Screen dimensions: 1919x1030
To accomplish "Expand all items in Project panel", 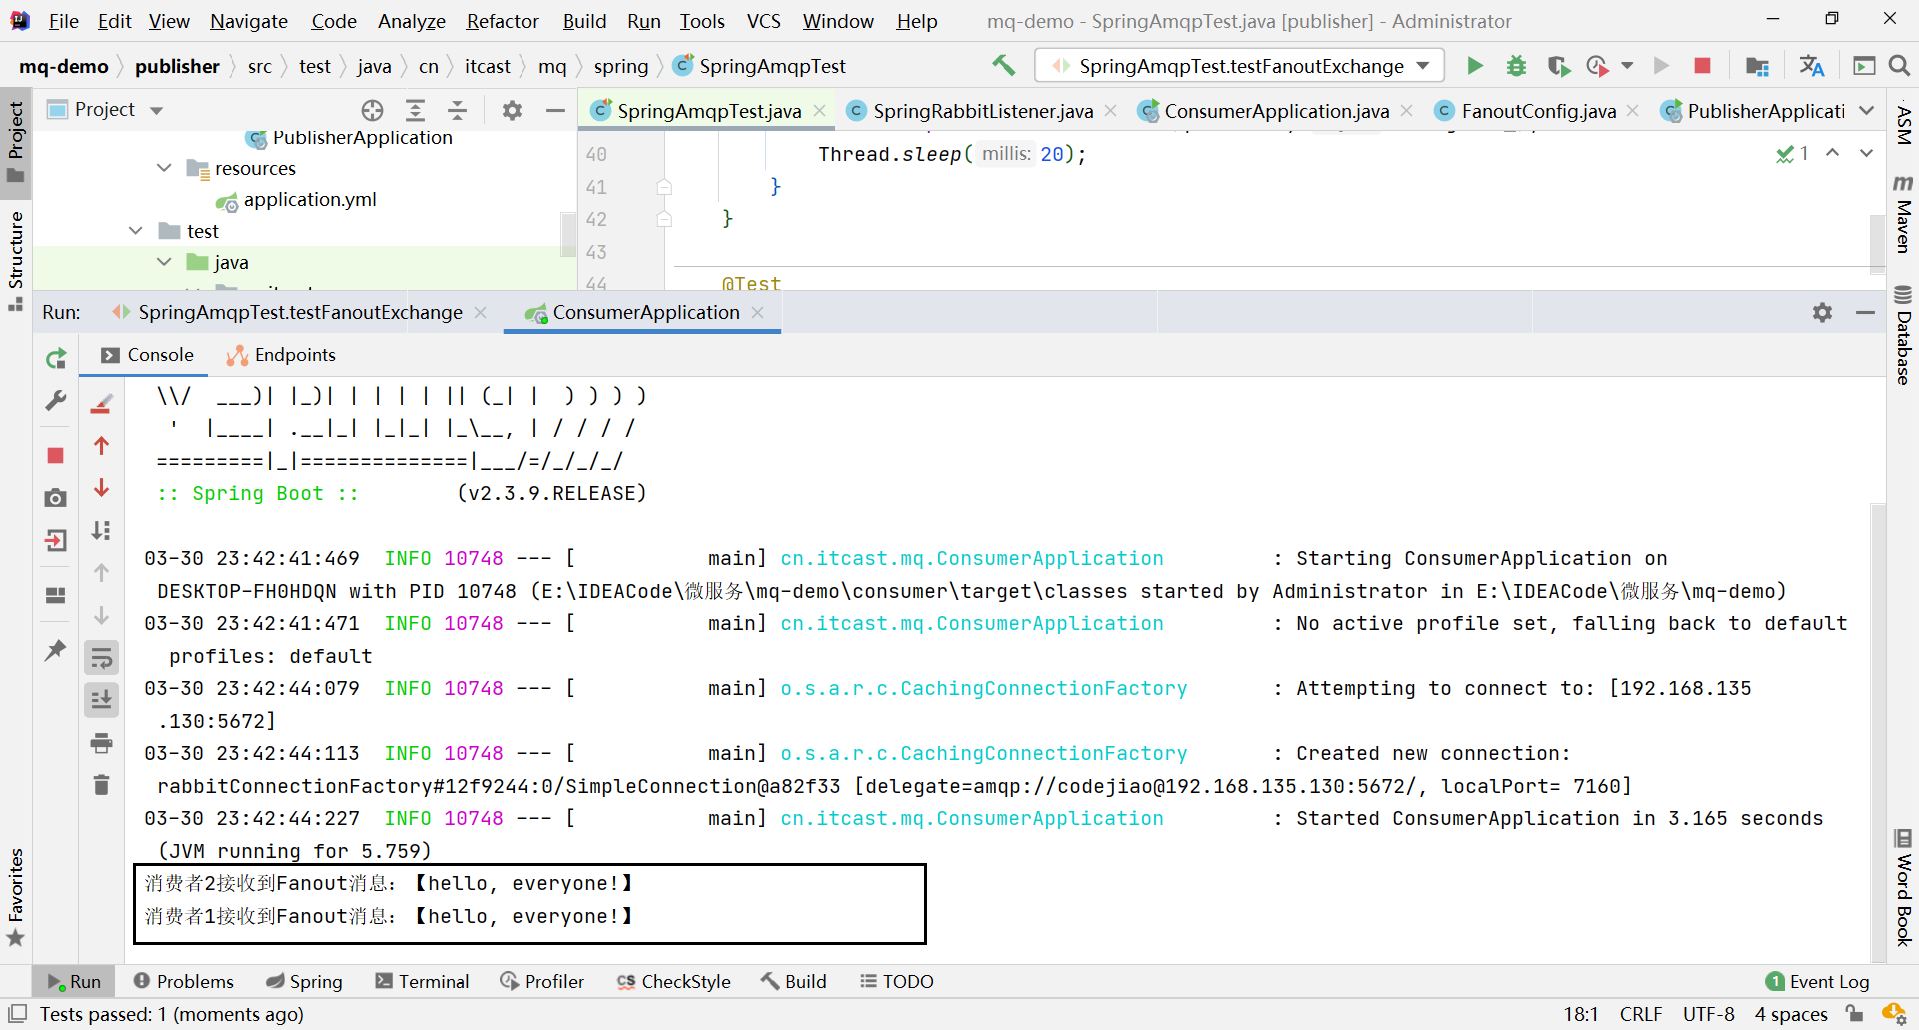I will tap(415, 110).
